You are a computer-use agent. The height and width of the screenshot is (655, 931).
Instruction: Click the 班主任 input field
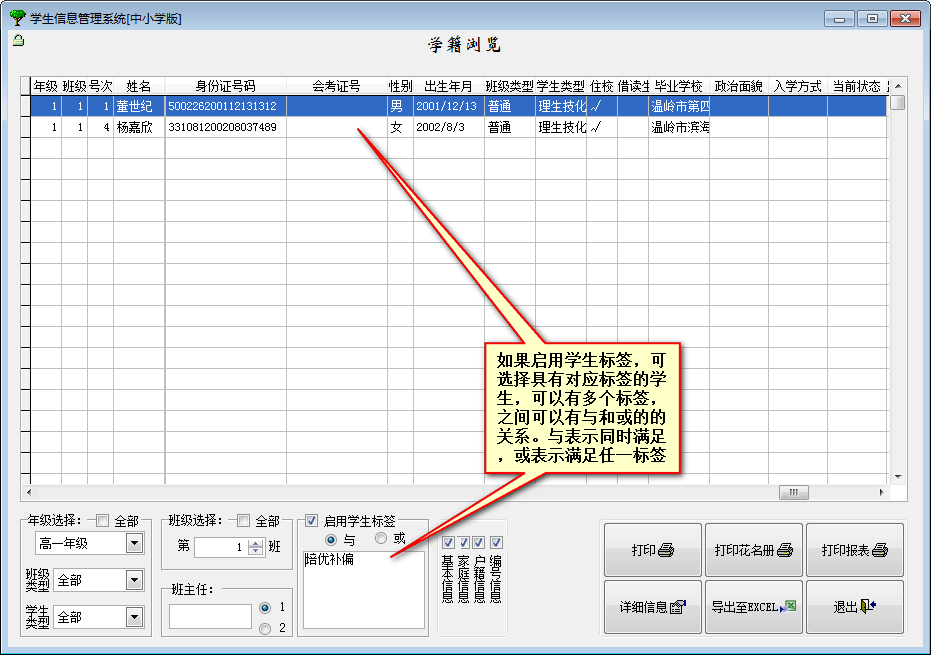coord(210,617)
